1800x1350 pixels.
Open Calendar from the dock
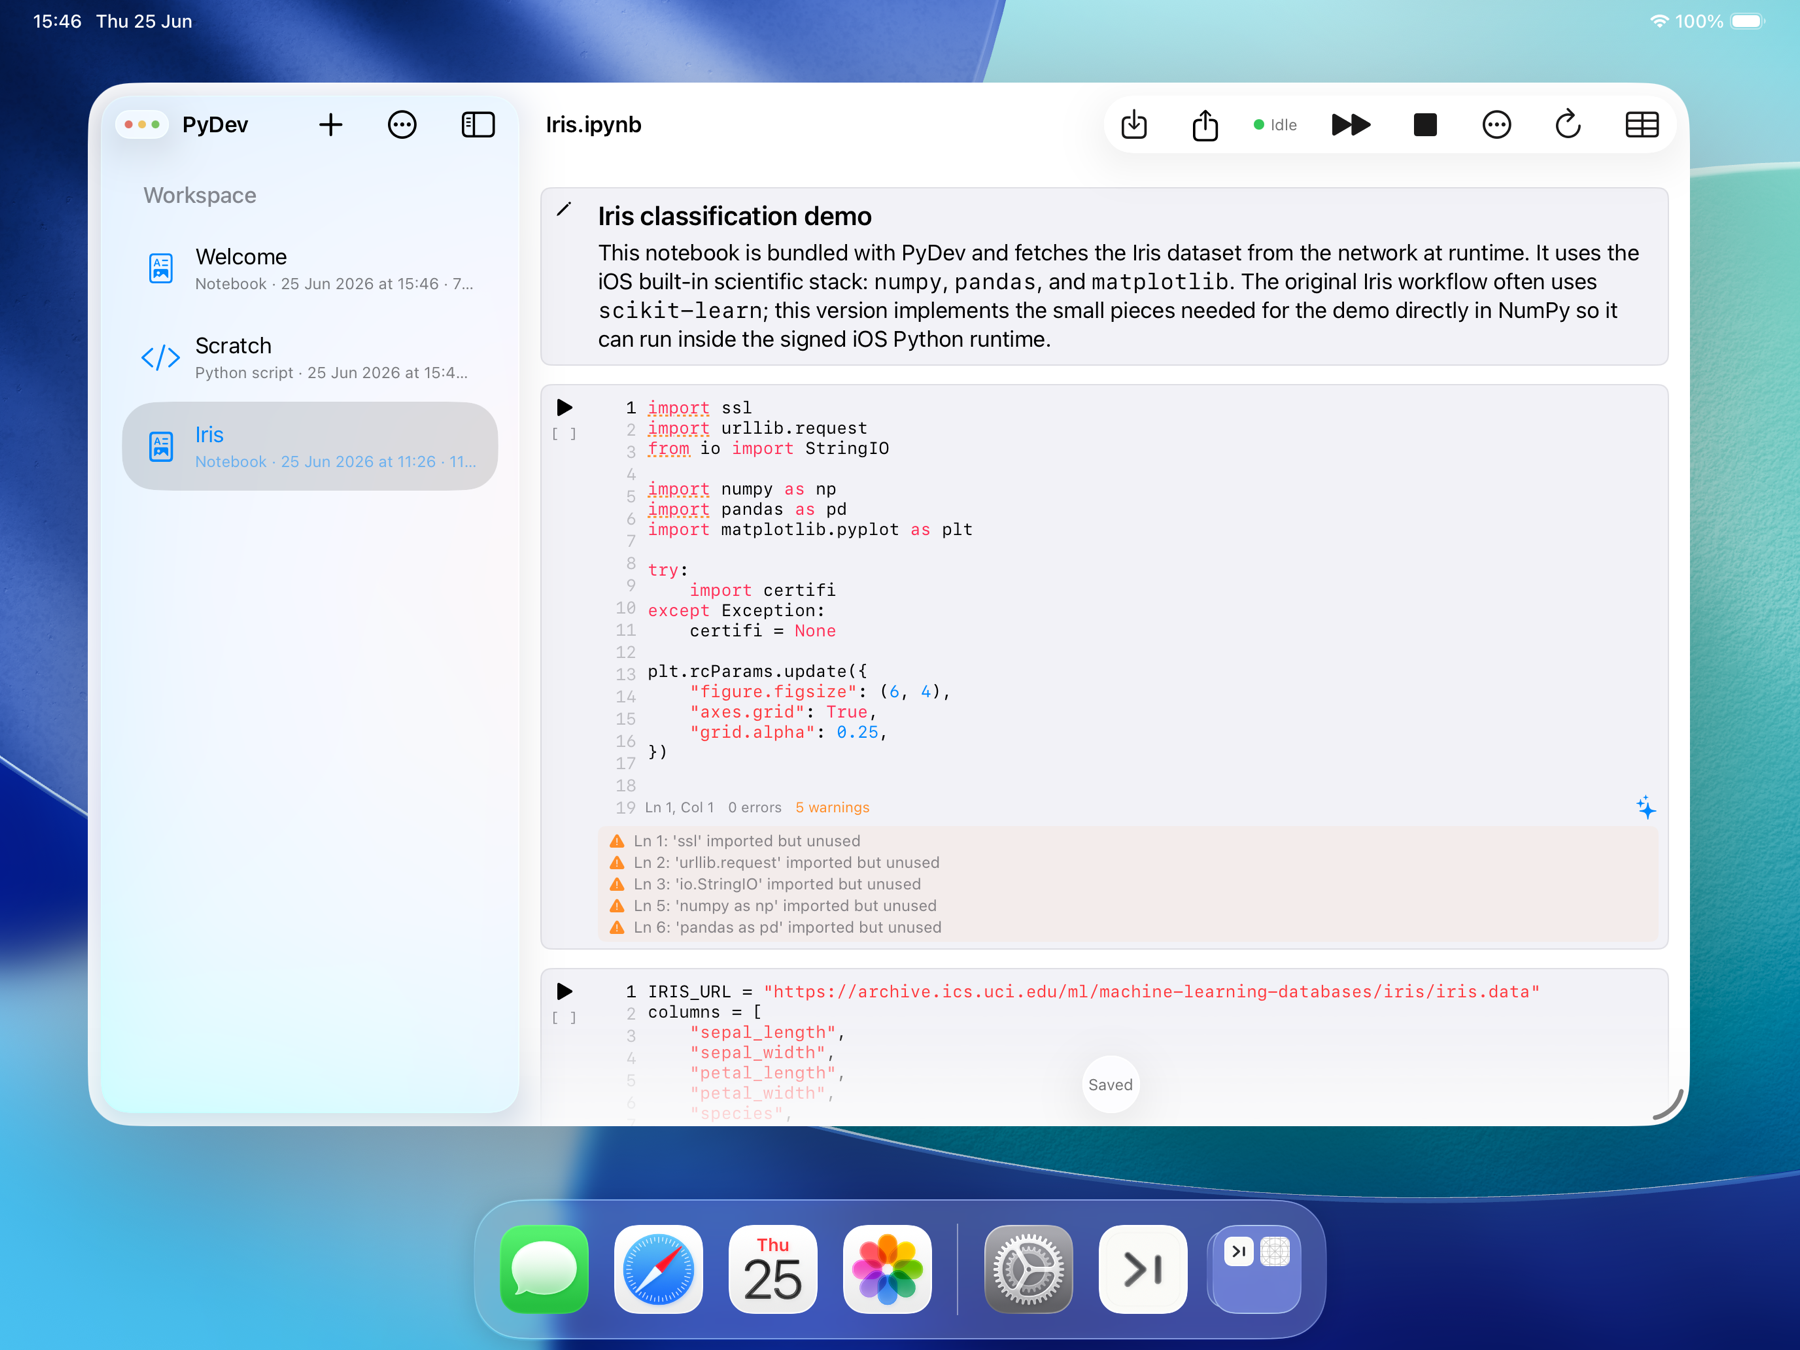point(773,1269)
